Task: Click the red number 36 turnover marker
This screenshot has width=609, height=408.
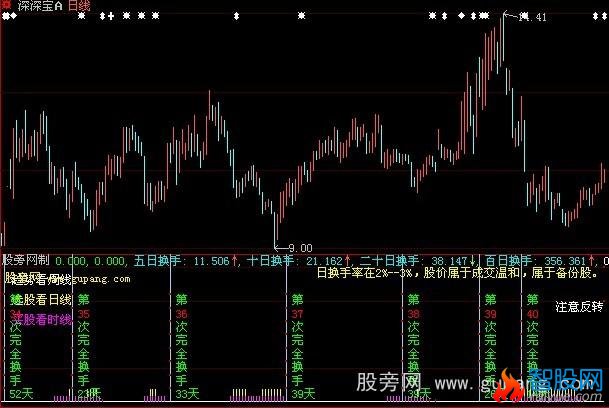Action: [x=181, y=314]
